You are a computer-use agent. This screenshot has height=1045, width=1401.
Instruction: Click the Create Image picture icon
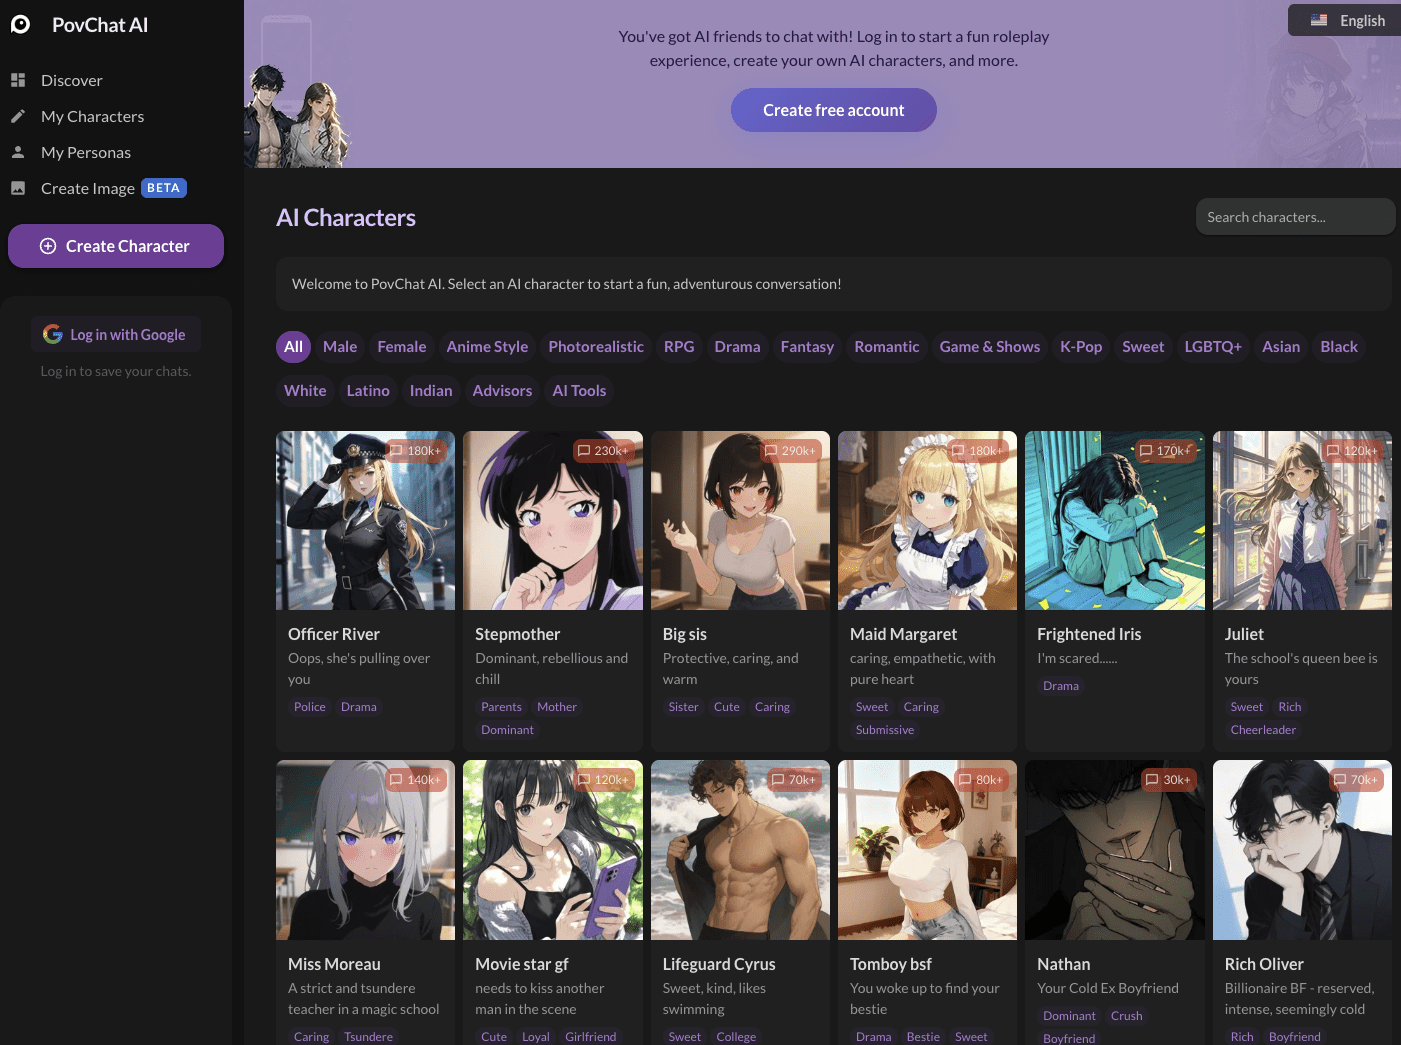[18, 188]
